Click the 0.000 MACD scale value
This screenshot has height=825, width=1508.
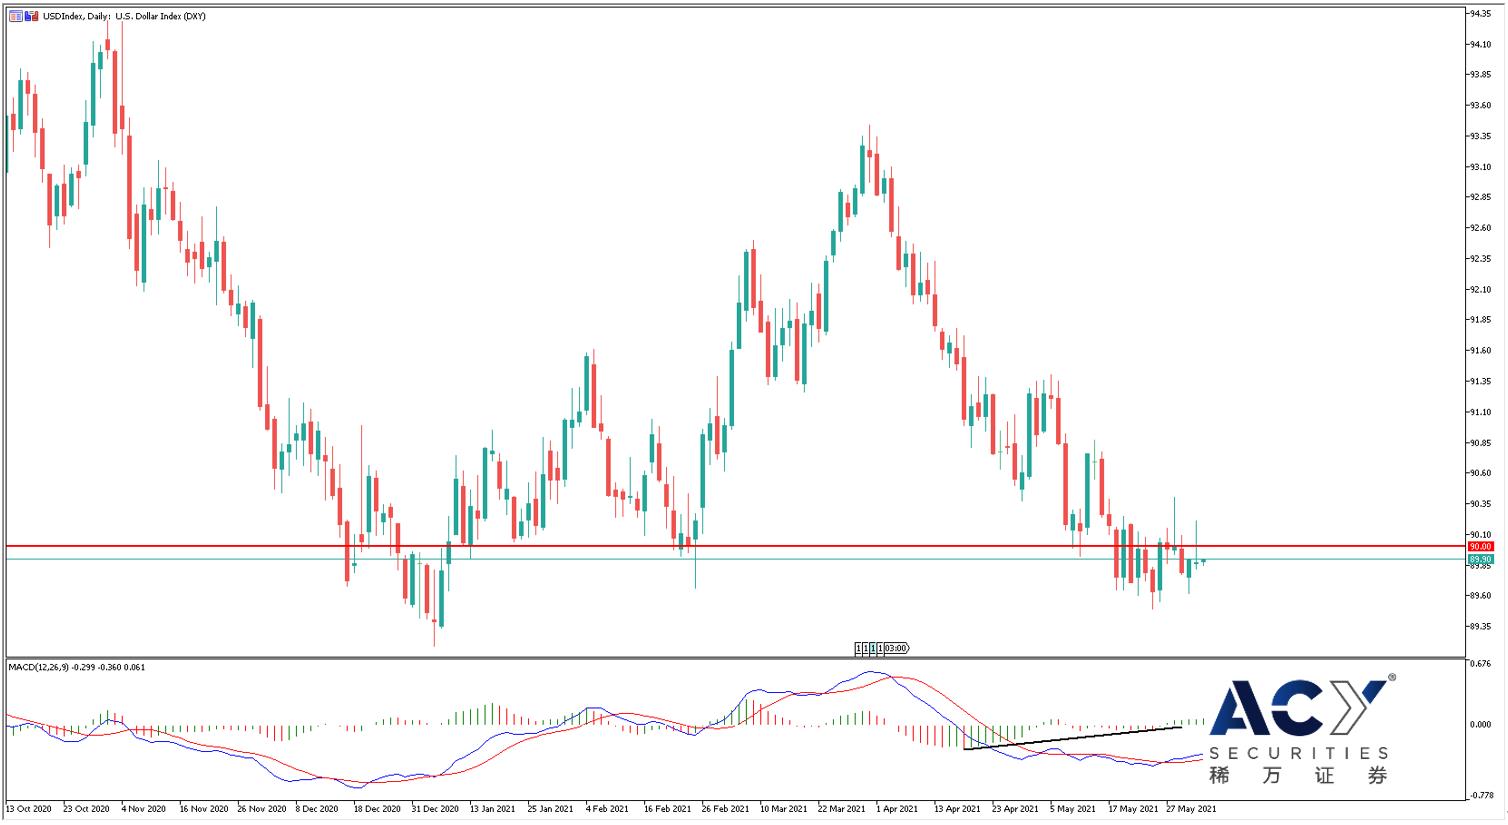point(1481,724)
